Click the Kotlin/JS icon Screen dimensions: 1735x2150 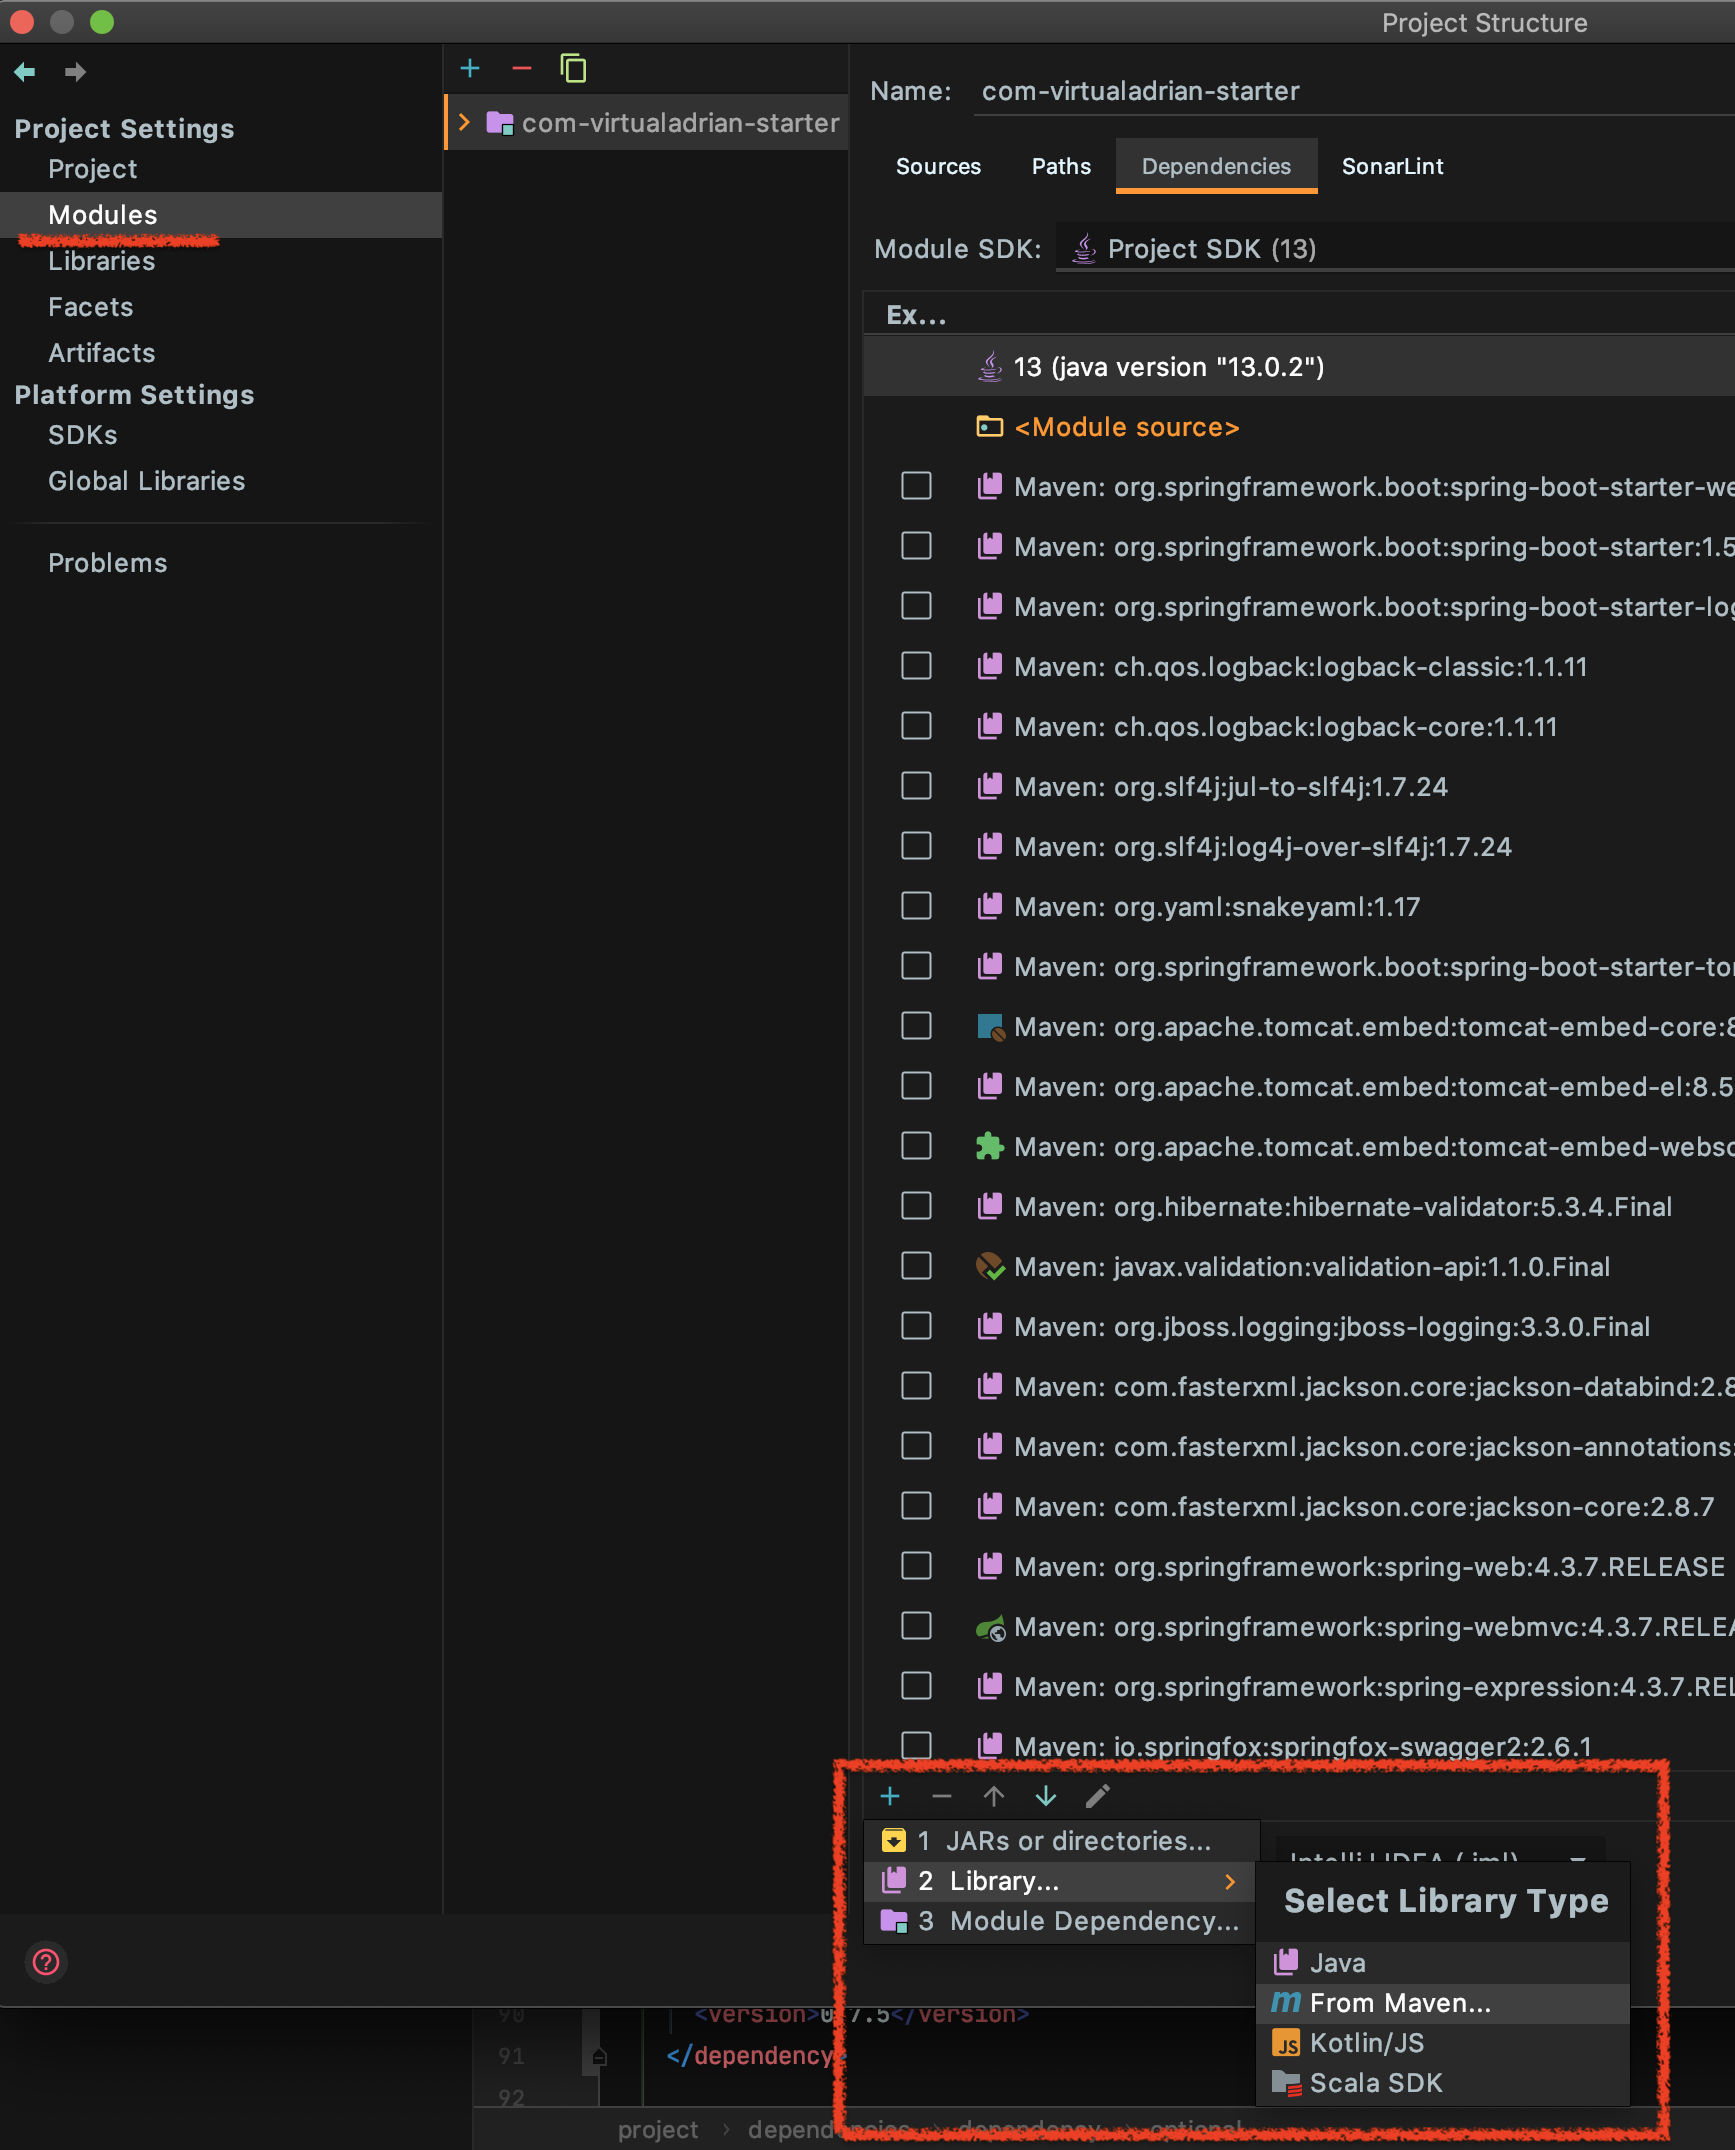tap(1287, 2043)
